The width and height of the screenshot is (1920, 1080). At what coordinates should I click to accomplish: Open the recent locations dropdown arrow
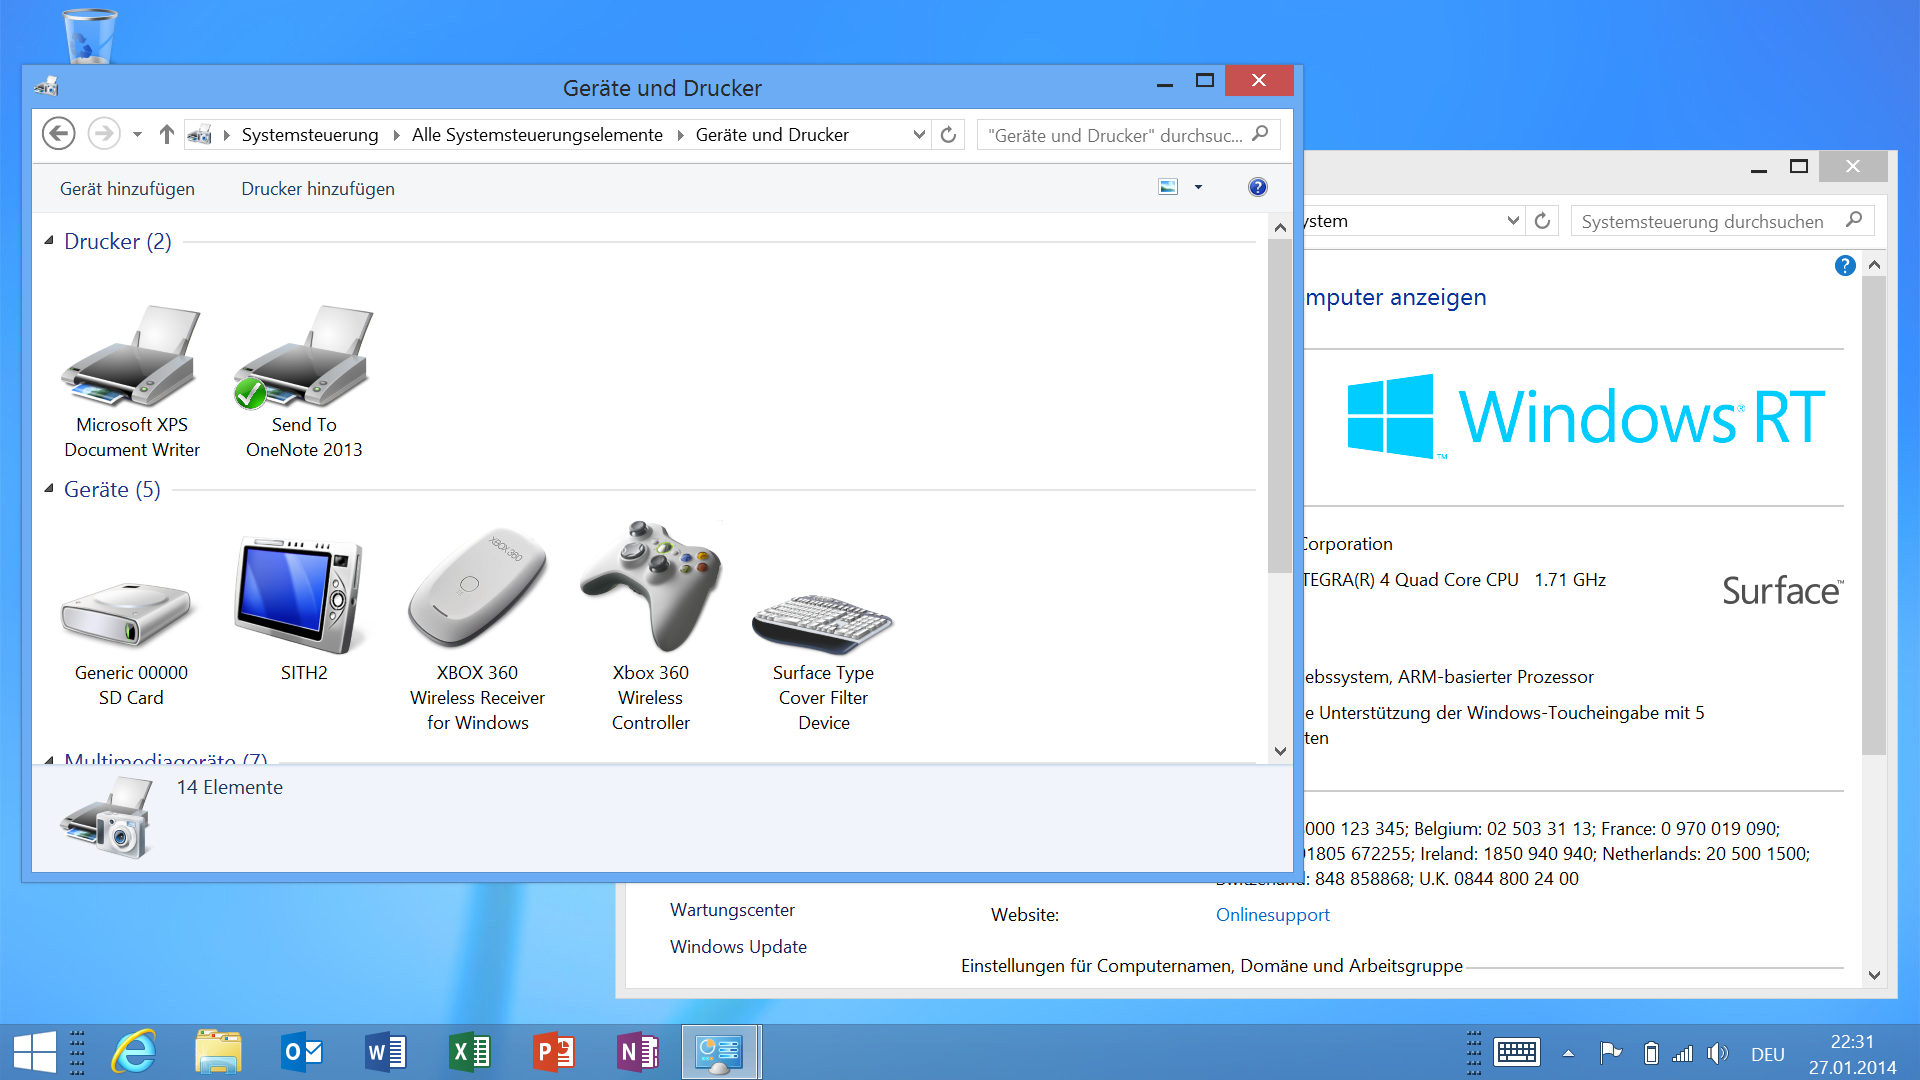137,134
